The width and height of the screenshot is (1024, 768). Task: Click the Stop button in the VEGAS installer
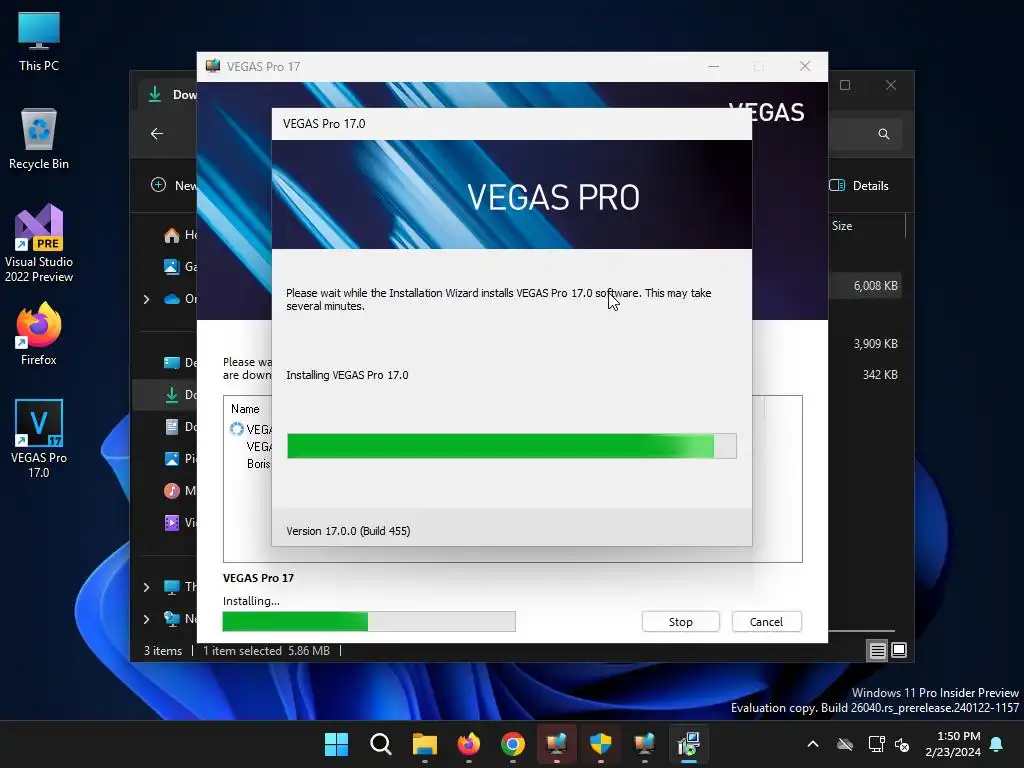pyautogui.click(x=680, y=622)
